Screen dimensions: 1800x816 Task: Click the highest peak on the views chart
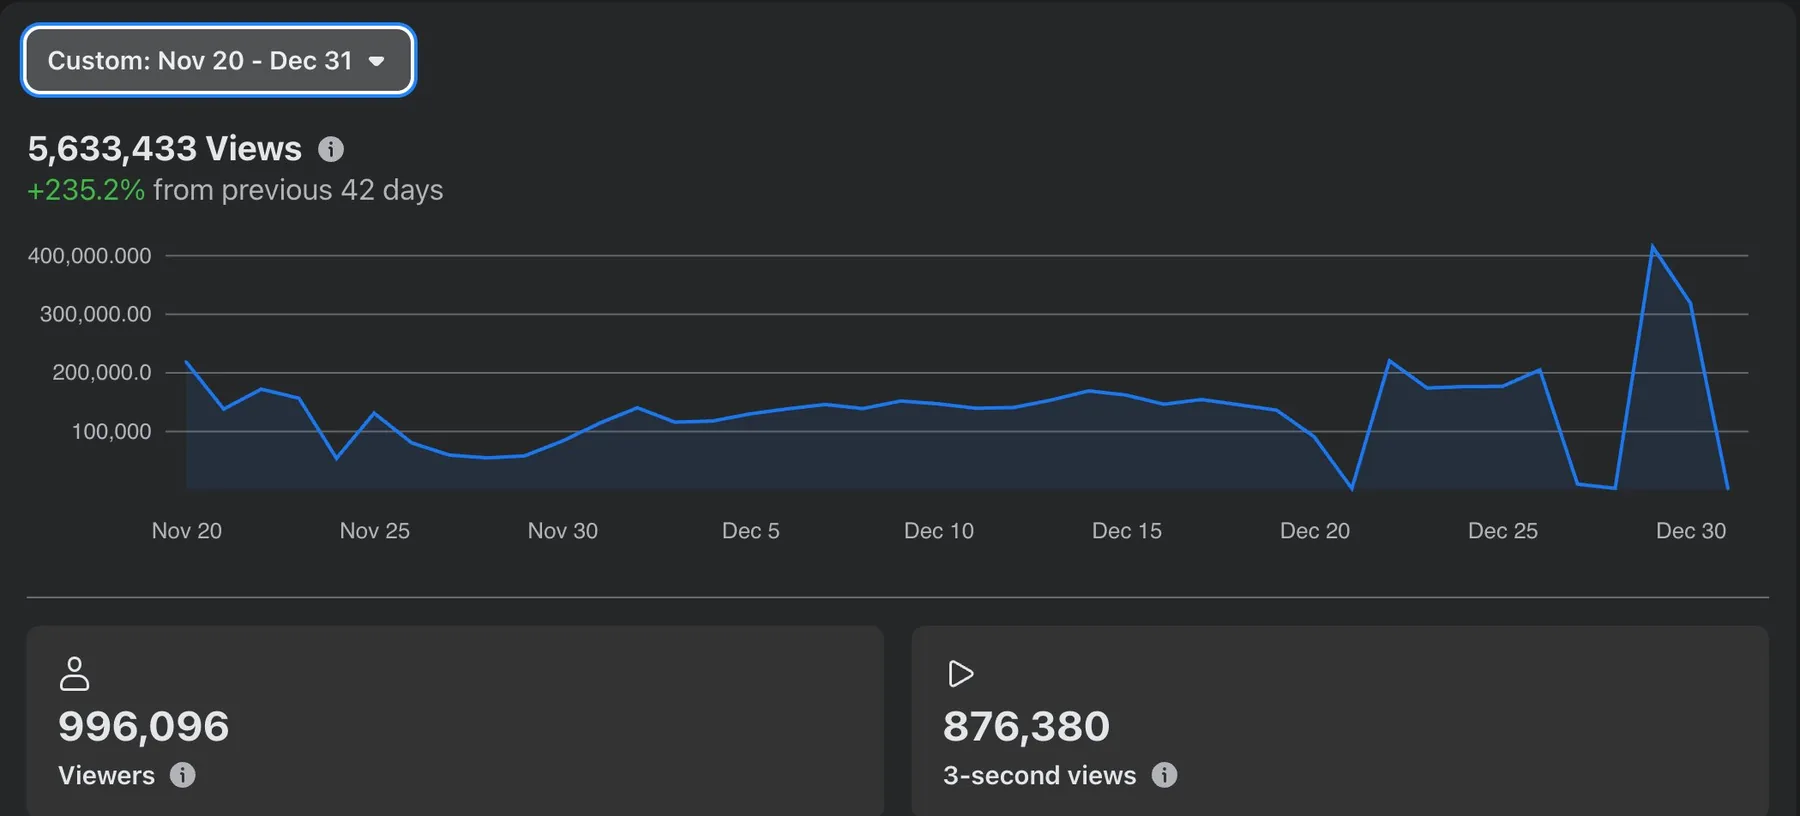pyautogui.click(x=1653, y=247)
